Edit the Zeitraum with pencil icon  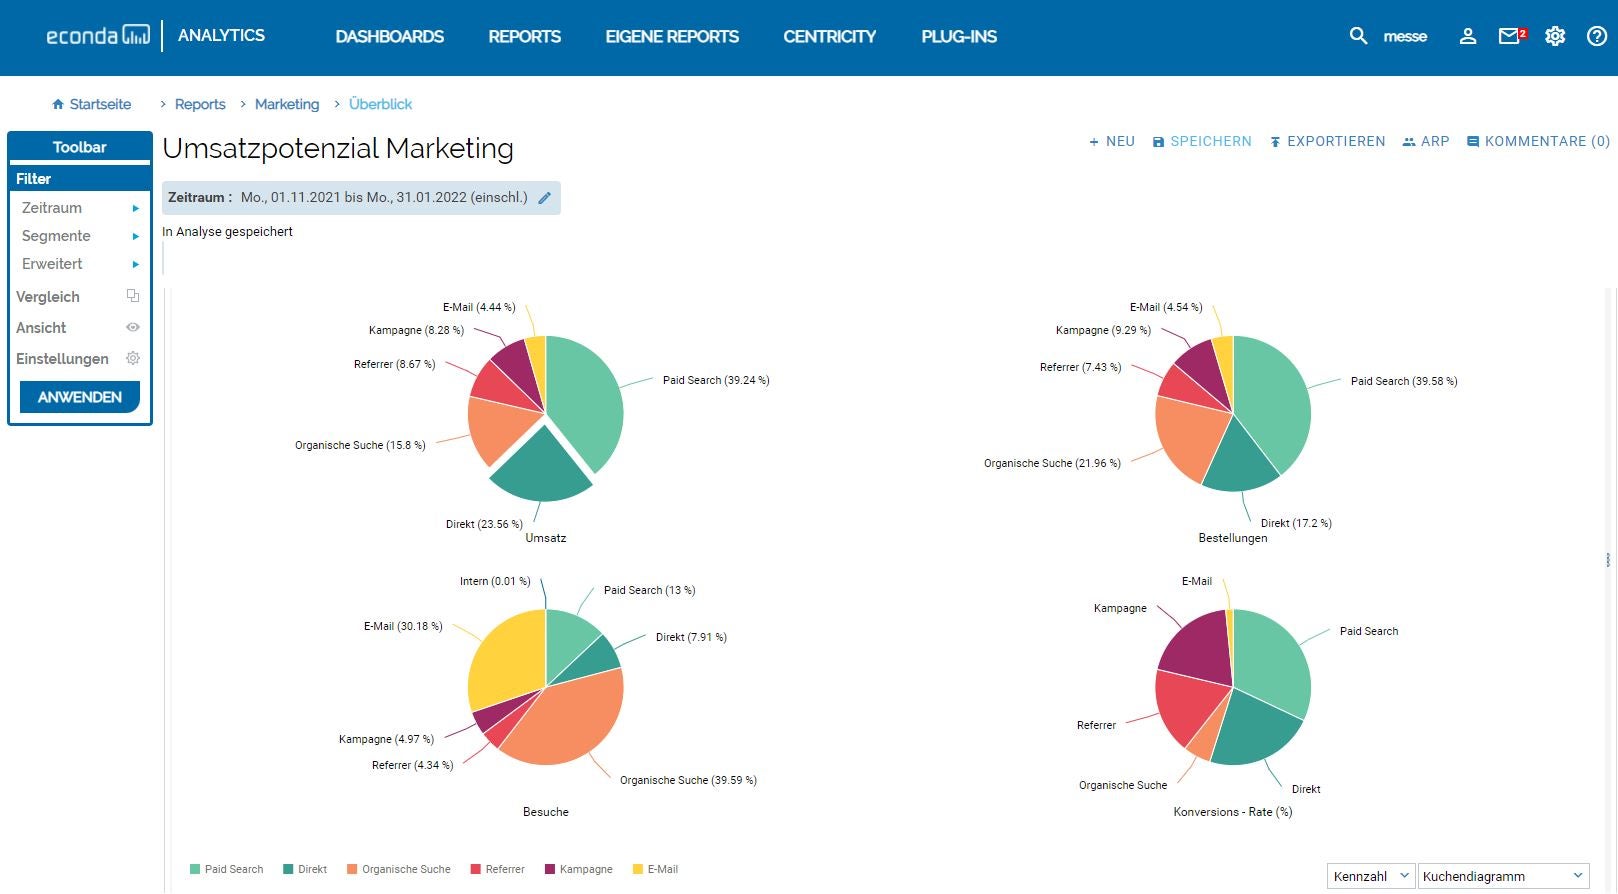pyautogui.click(x=545, y=198)
